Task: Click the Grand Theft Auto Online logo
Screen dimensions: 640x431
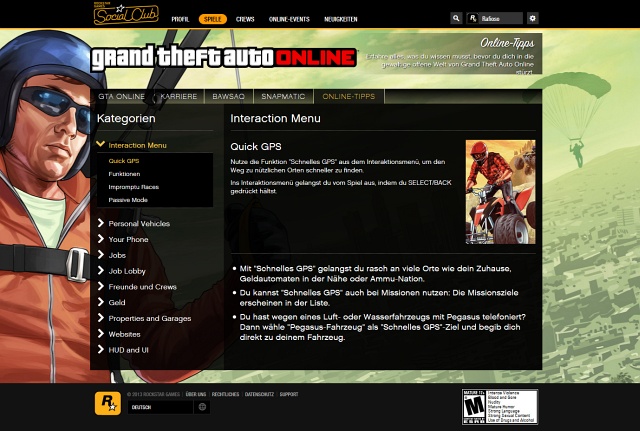Action: pyautogui.click(x=224, y=58)
